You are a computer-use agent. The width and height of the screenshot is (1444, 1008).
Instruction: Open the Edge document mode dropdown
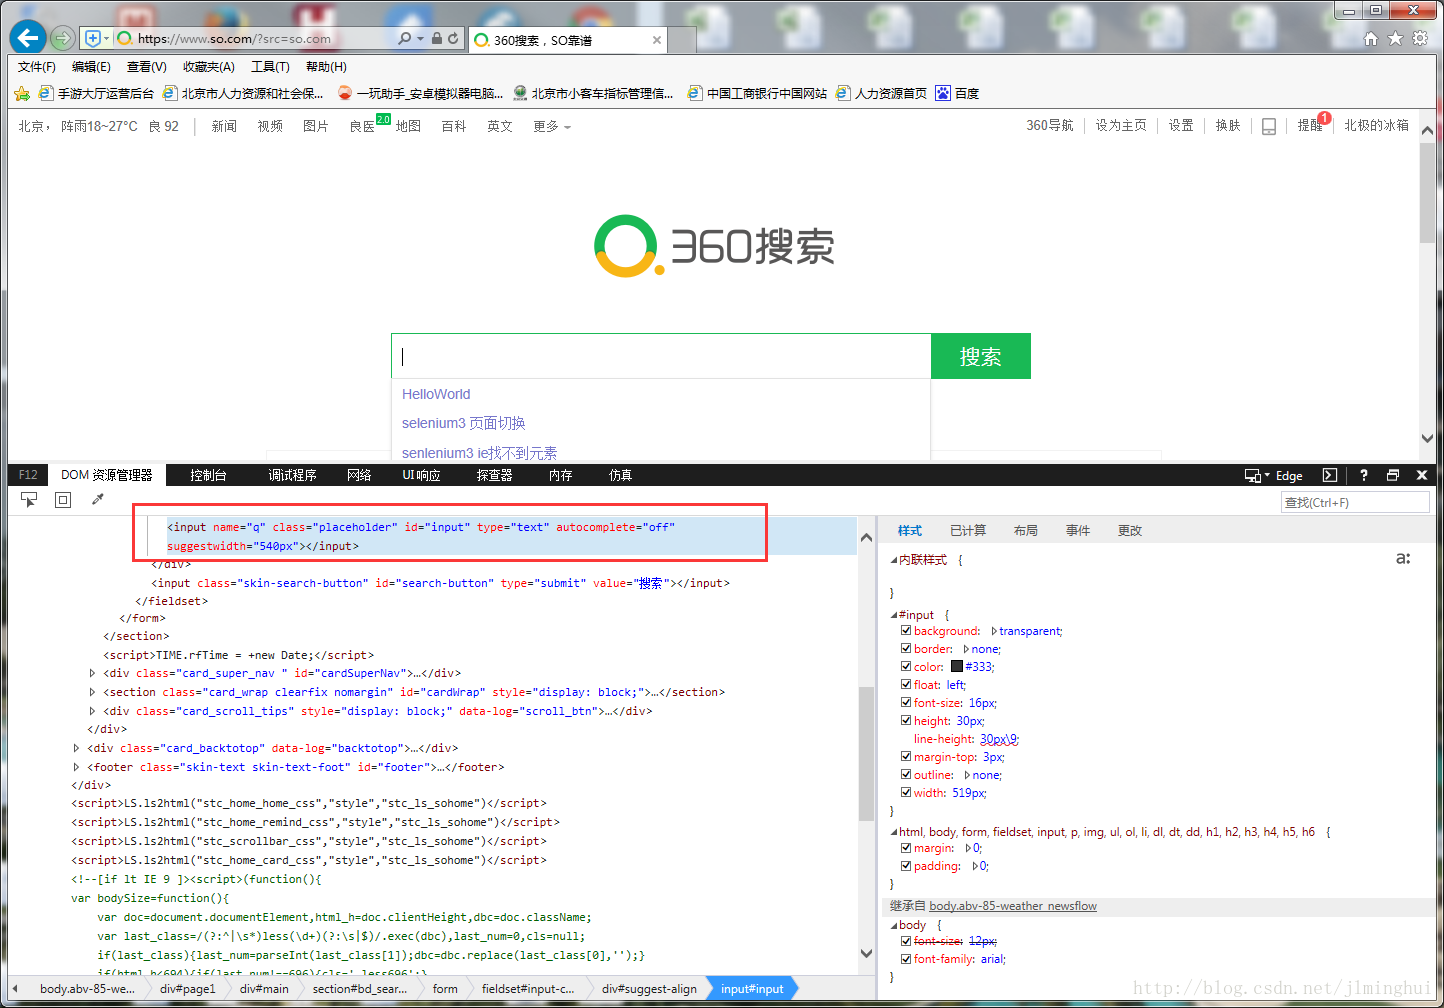tap(1274, 475)
